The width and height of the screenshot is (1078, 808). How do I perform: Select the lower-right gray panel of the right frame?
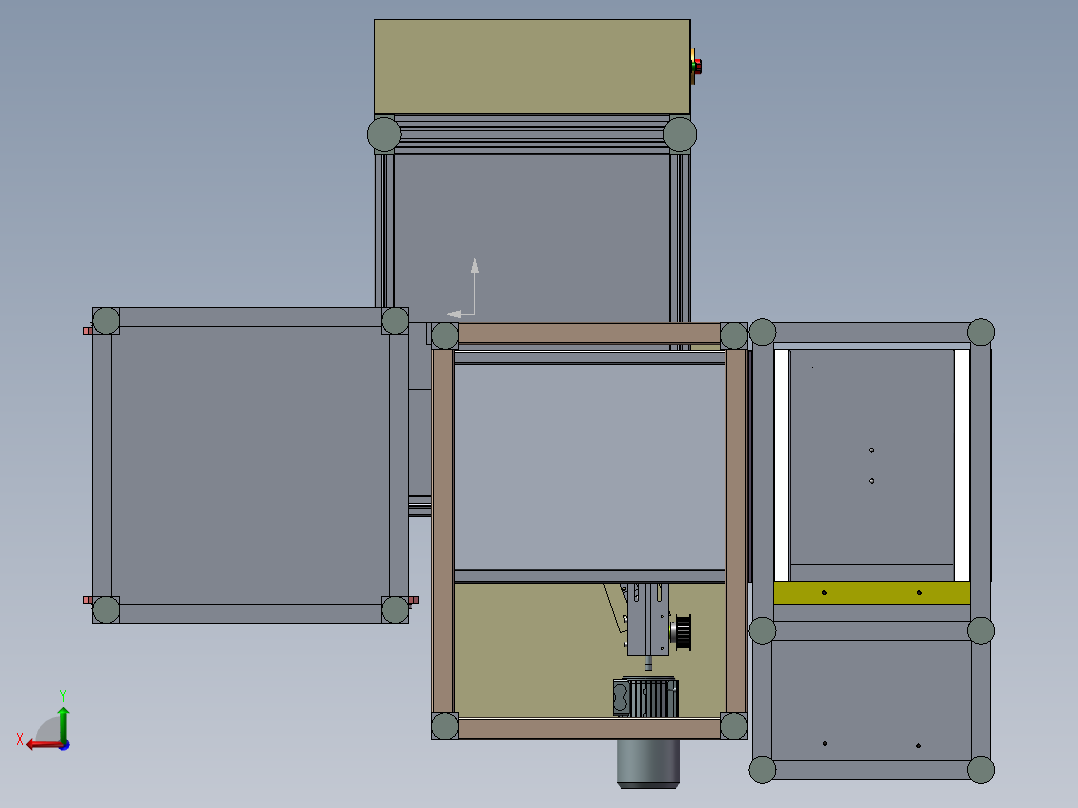pyautogui.click(x=872, y=700)
